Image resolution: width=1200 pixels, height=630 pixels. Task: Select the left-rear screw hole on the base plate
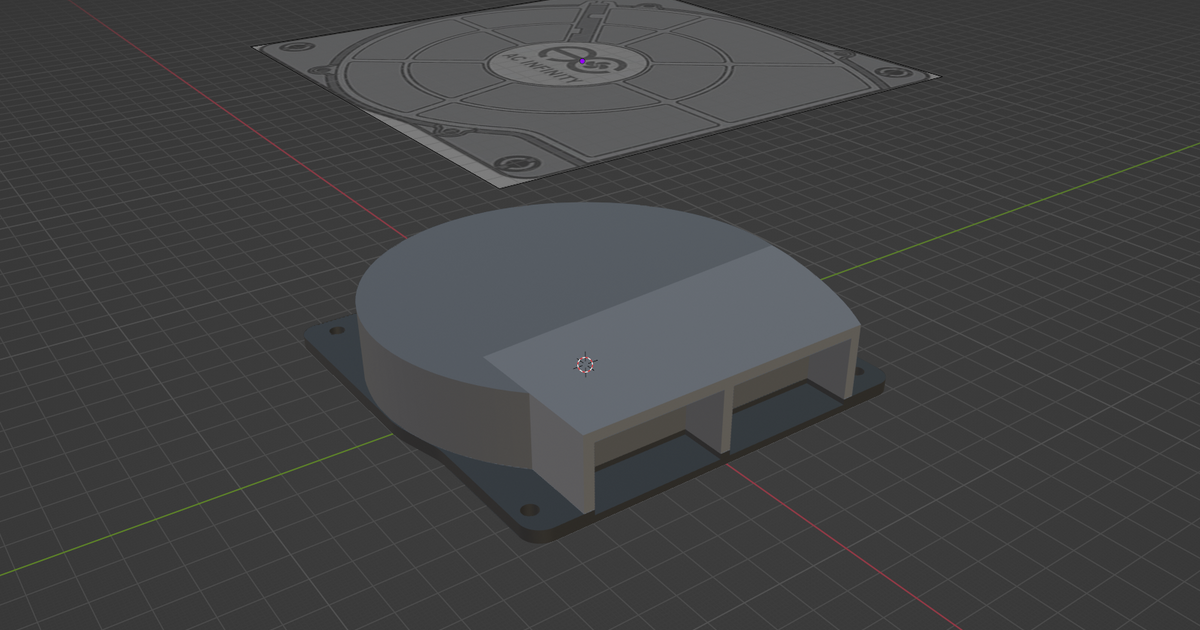tap(335, 328)
